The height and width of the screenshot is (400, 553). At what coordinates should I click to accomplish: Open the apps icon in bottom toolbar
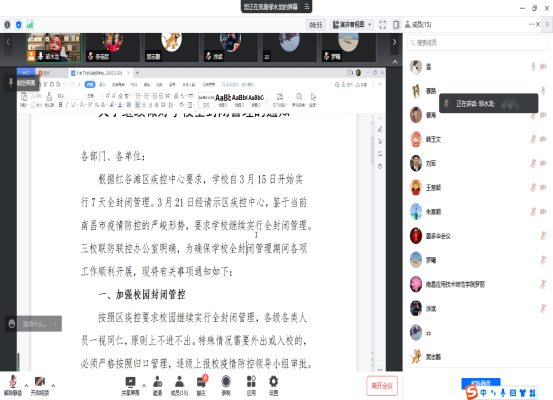(x=251, y=386)
